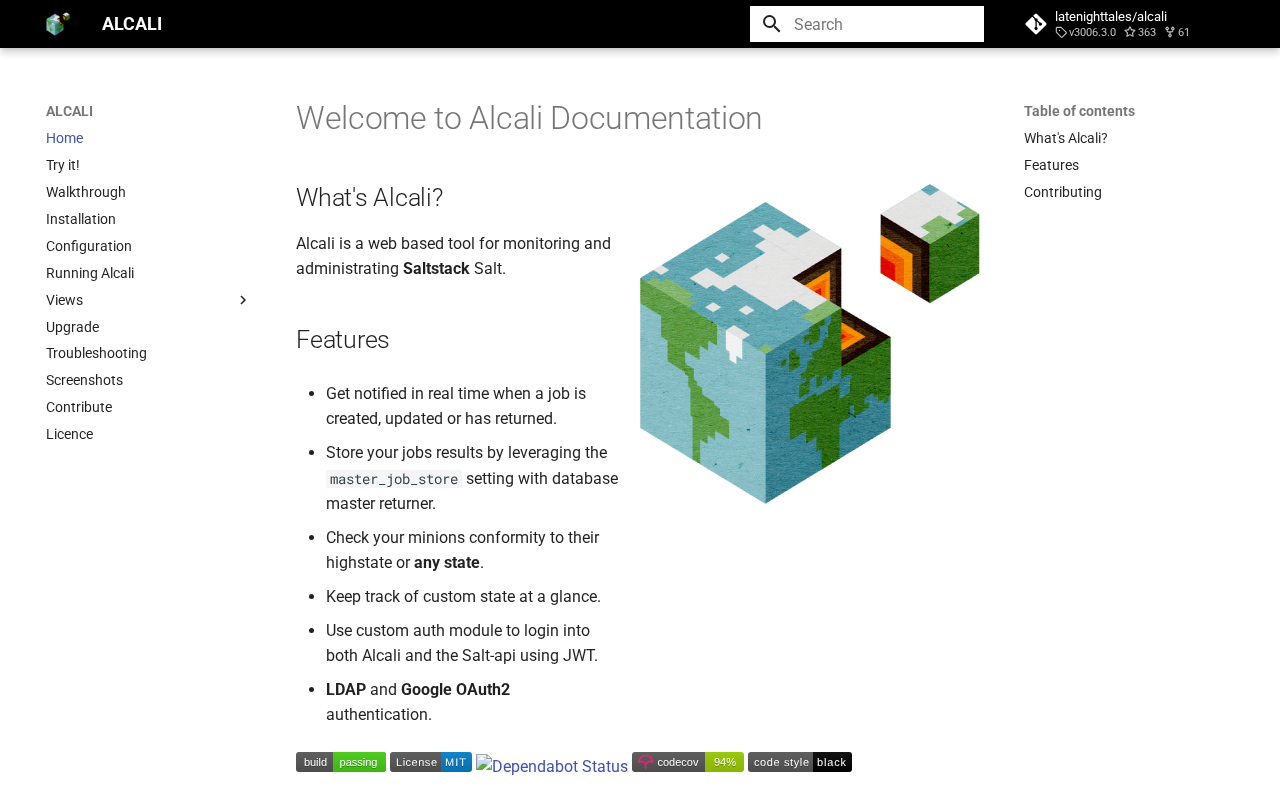Click the bold LDAP text
The image size is (1280, 800).
click(x=346, y=689)
